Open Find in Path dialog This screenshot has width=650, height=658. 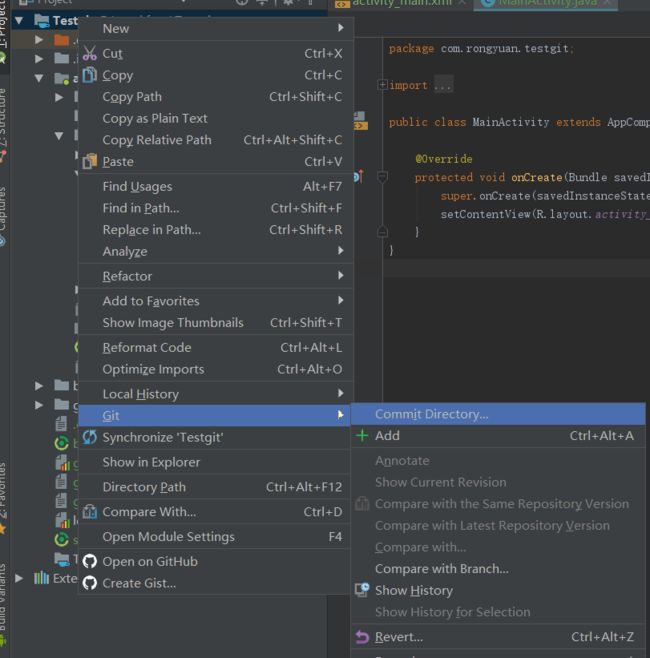click(215, 208)
